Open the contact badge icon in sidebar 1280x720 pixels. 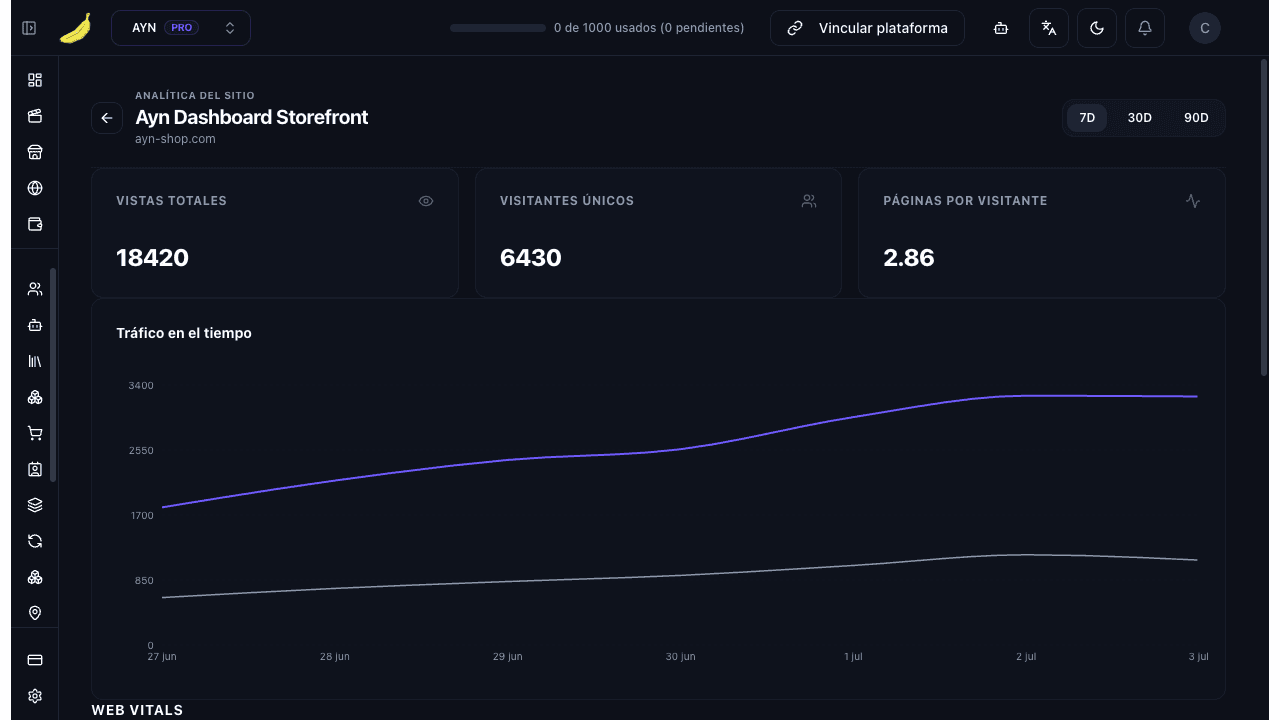(35, 469)
